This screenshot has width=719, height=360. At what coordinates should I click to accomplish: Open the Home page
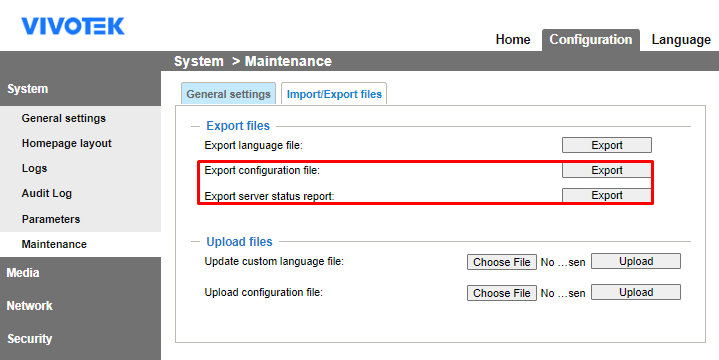[x=513, y=40]
